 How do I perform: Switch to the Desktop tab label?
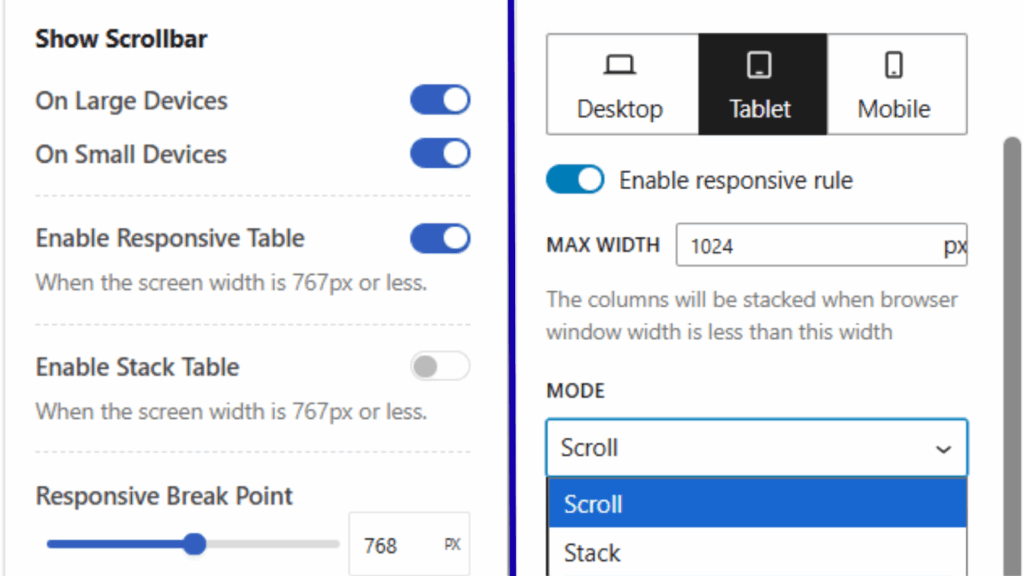[x=620, y=109]
